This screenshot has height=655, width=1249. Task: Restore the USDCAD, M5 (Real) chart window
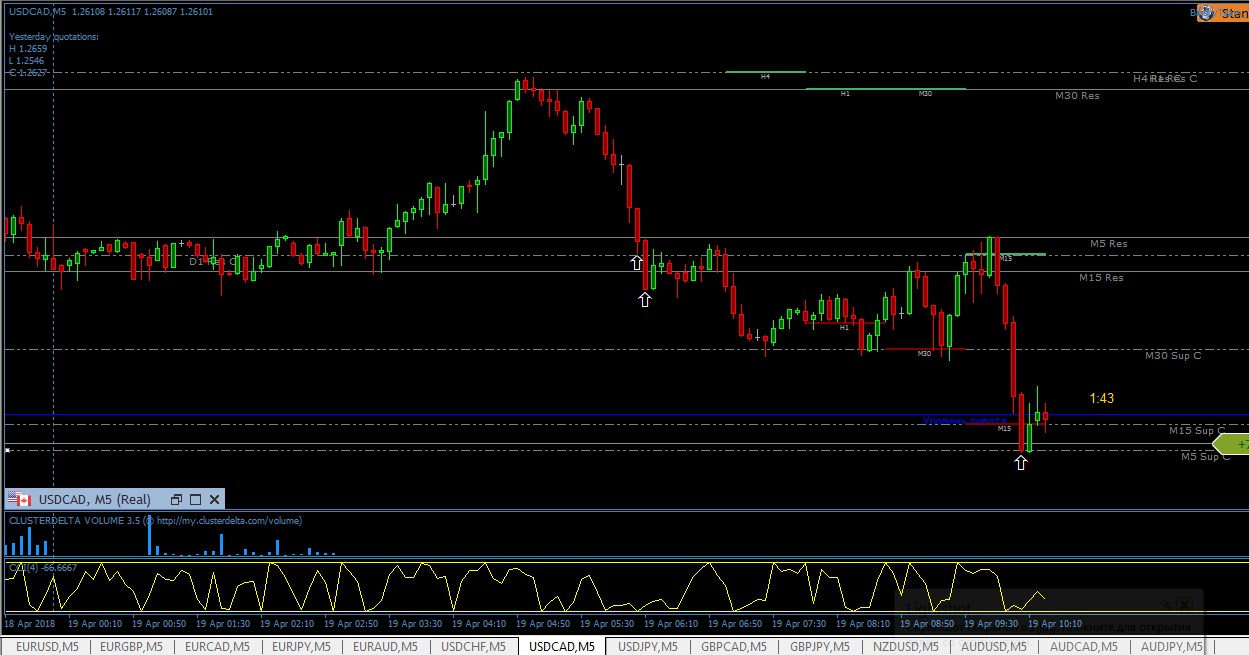tap(176, 499)
